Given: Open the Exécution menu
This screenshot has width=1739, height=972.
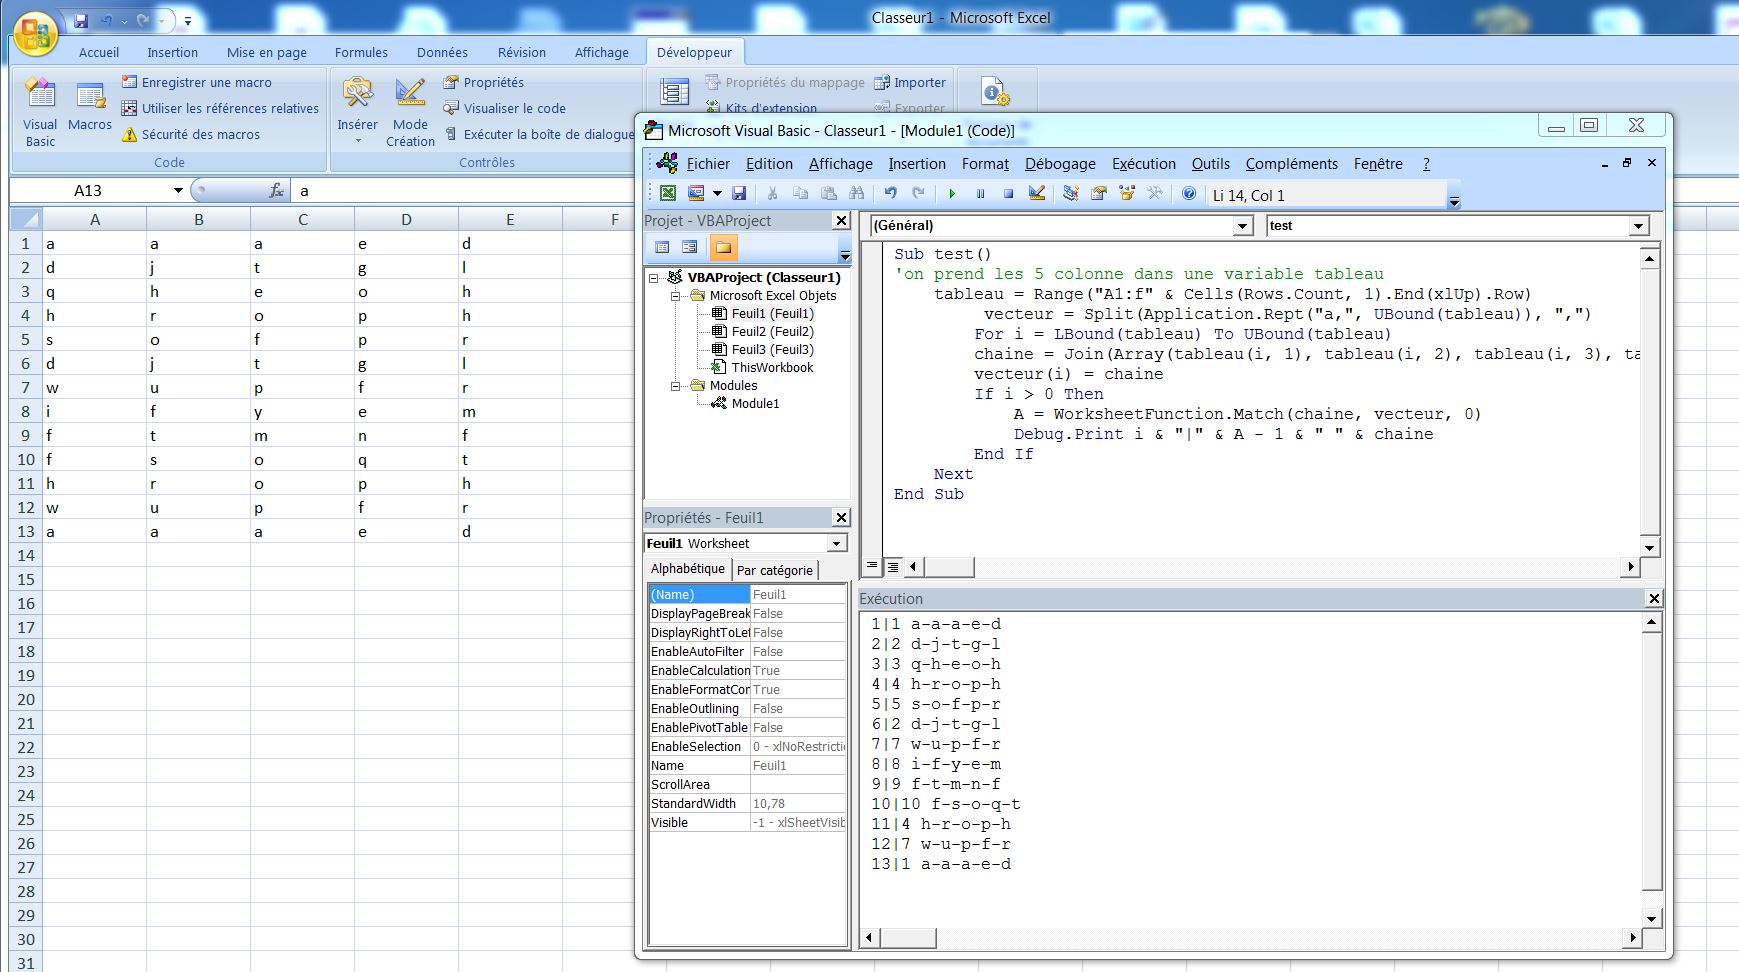Looking at the screenshot, I should coord(1144,164).
